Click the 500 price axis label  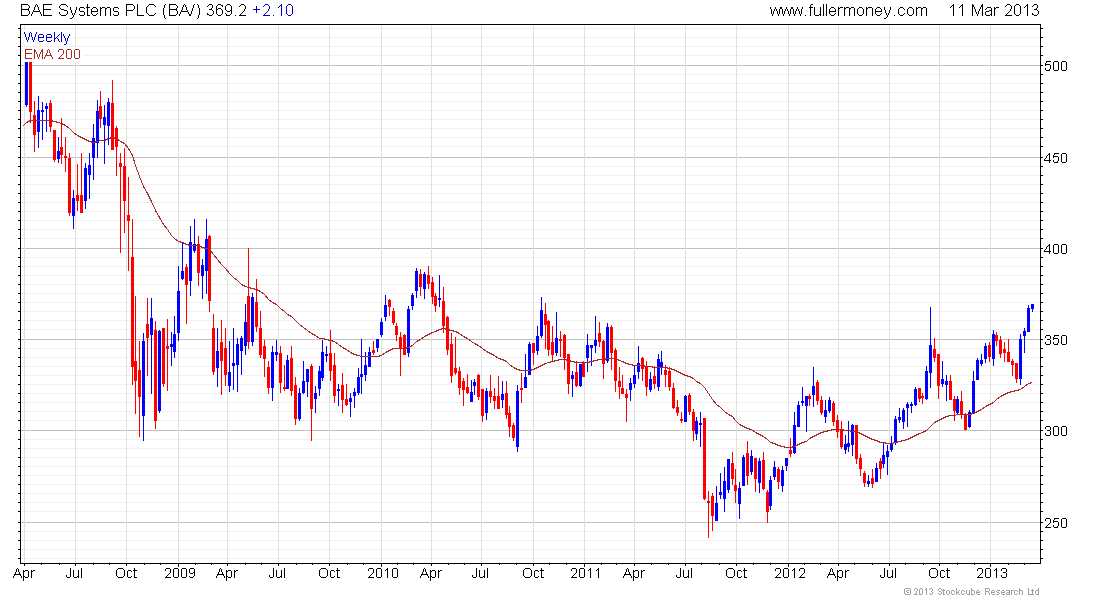pos(1056,66)
